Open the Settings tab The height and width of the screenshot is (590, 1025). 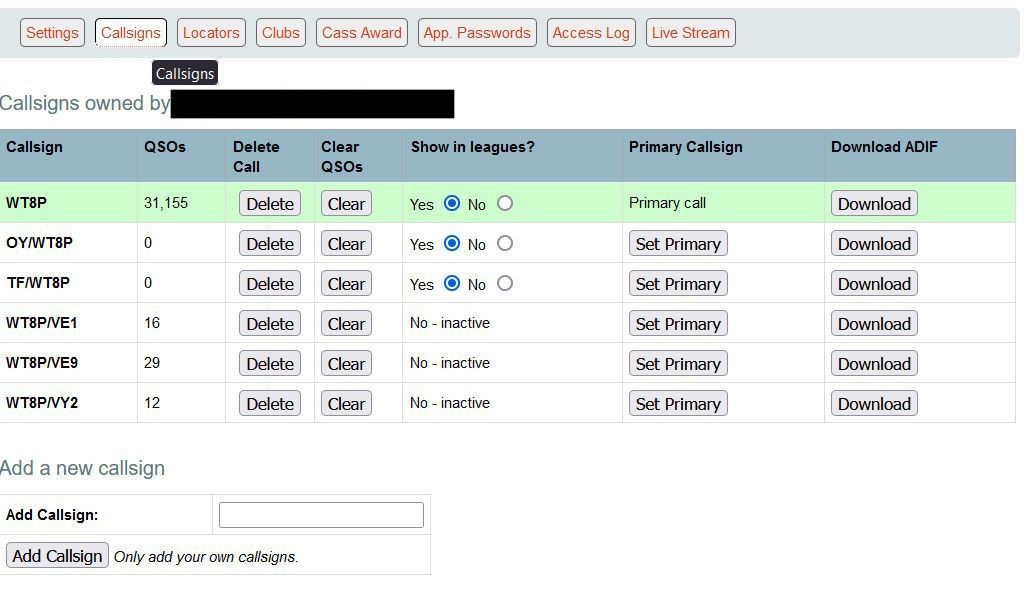(52, 33)
